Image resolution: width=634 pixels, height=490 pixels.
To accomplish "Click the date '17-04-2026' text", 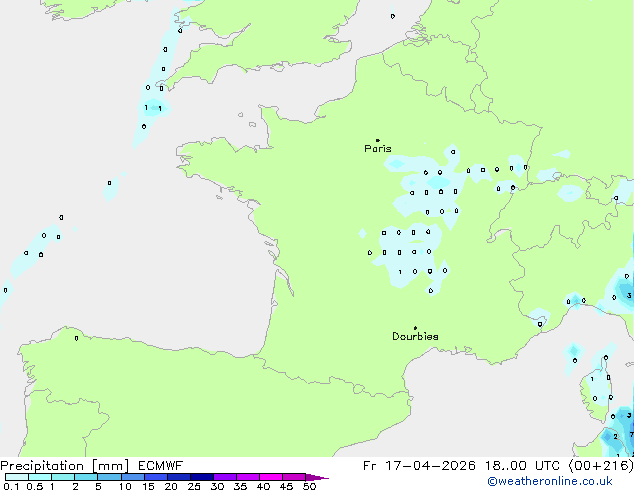I will tap(430, 466).
